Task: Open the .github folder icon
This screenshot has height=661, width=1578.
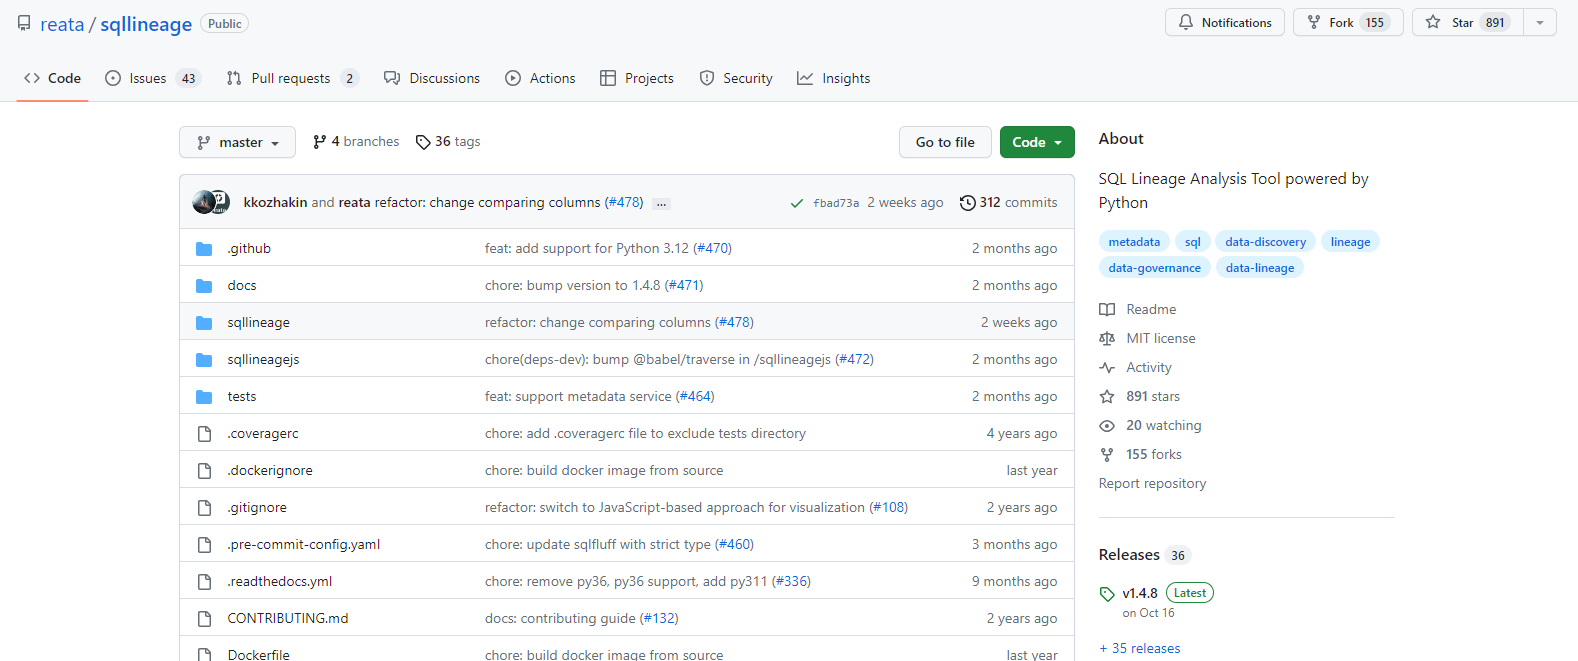Action: pyautogui.click(x=204, y=249)
